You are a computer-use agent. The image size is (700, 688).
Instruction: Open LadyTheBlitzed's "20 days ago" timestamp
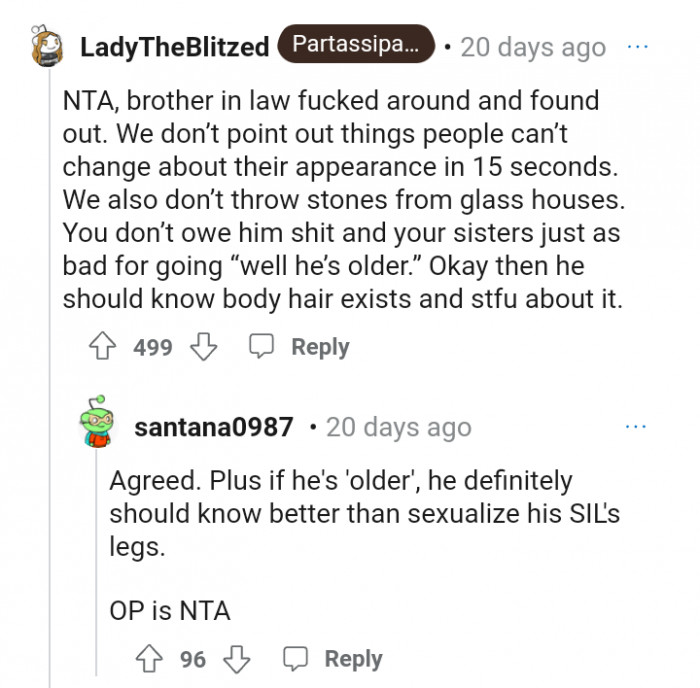coord(533,47)
